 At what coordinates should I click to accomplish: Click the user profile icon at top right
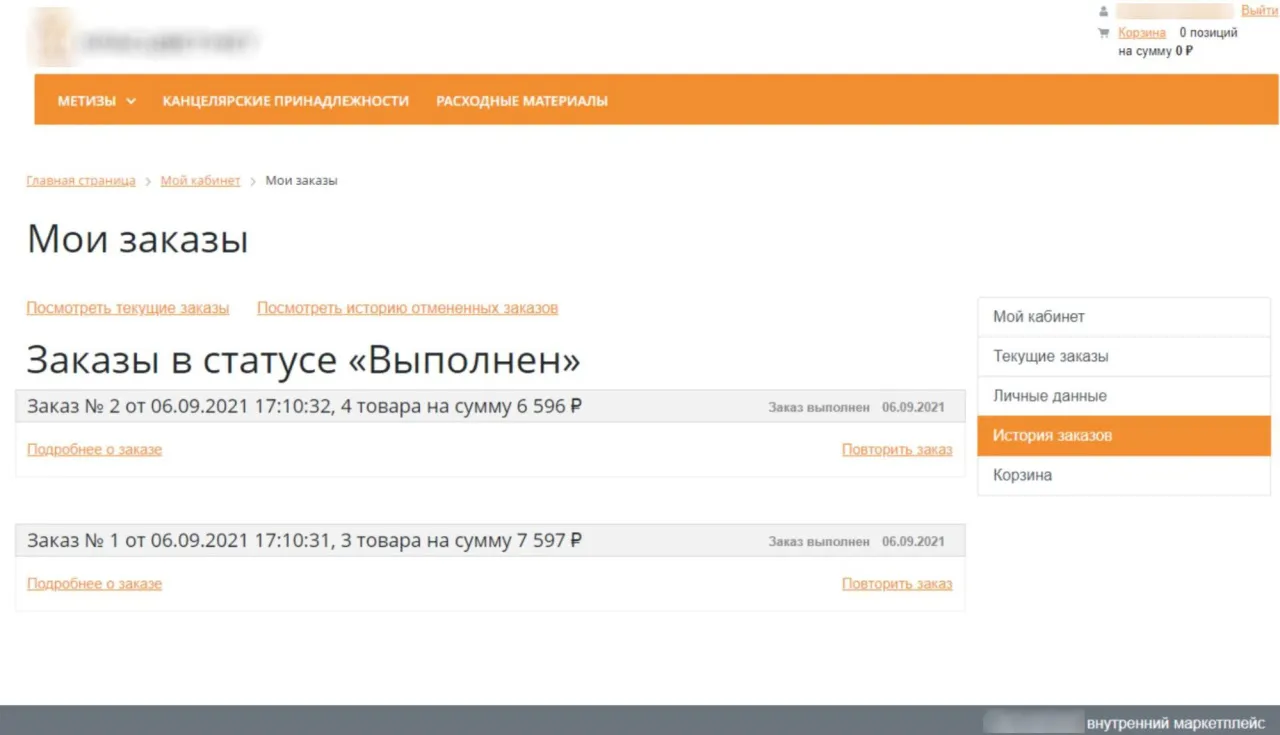pyautogui.click(x=1101, y=10)
